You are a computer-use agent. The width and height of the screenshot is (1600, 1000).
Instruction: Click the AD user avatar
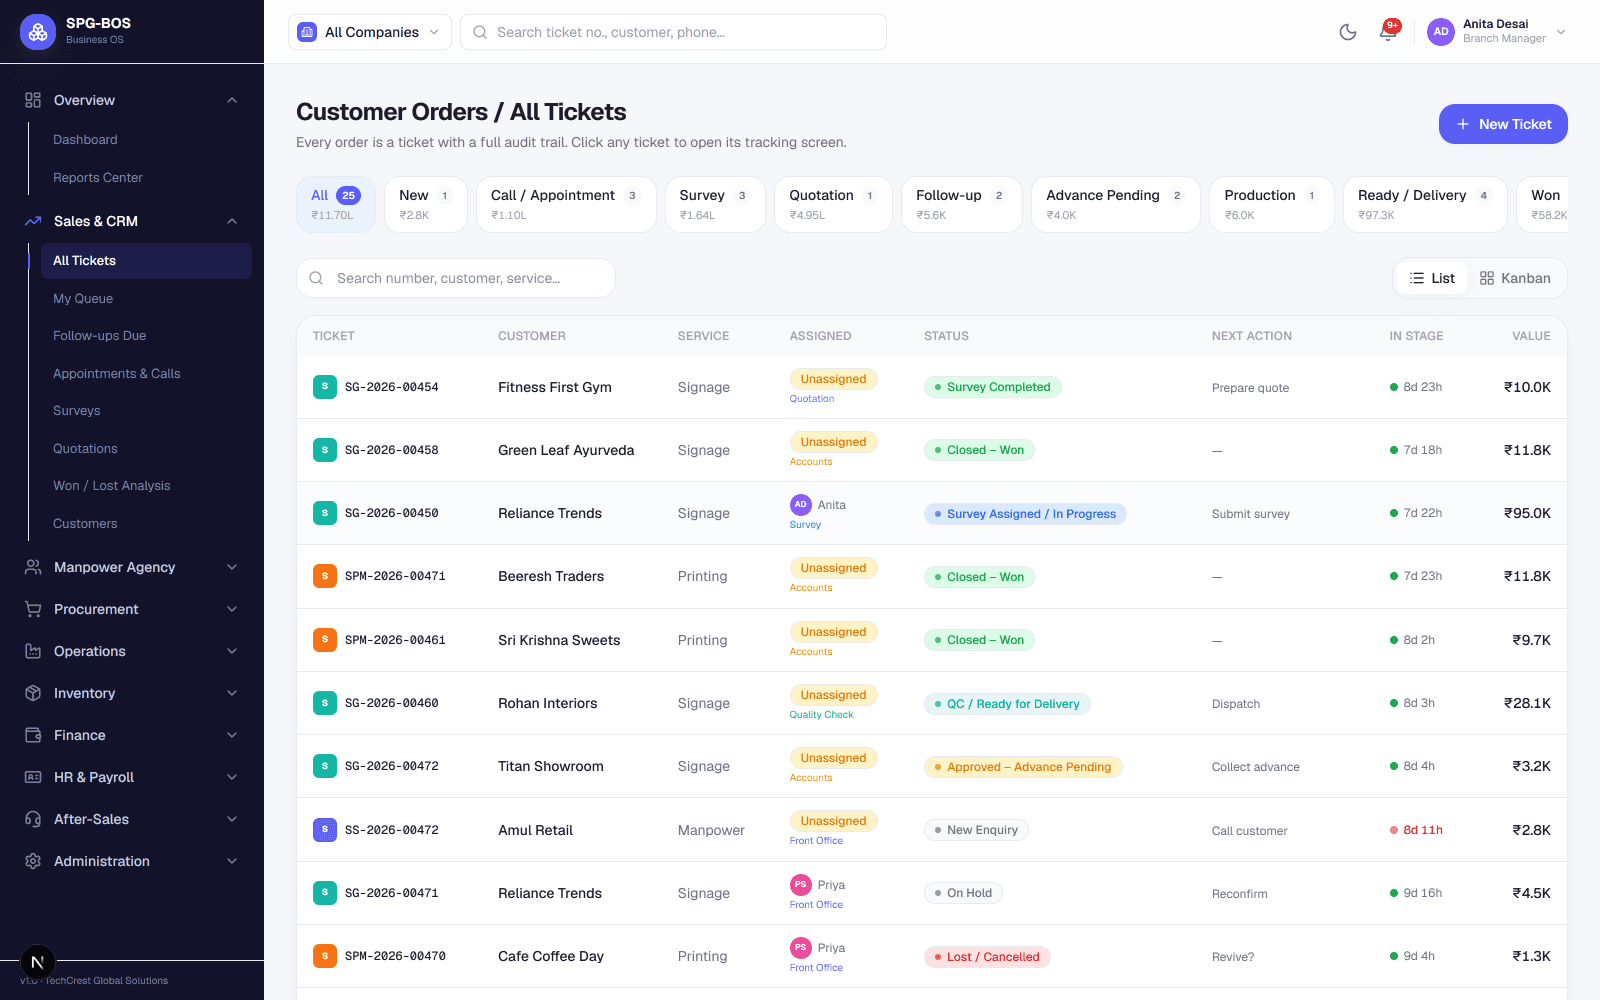click(x=1441, y=32)
